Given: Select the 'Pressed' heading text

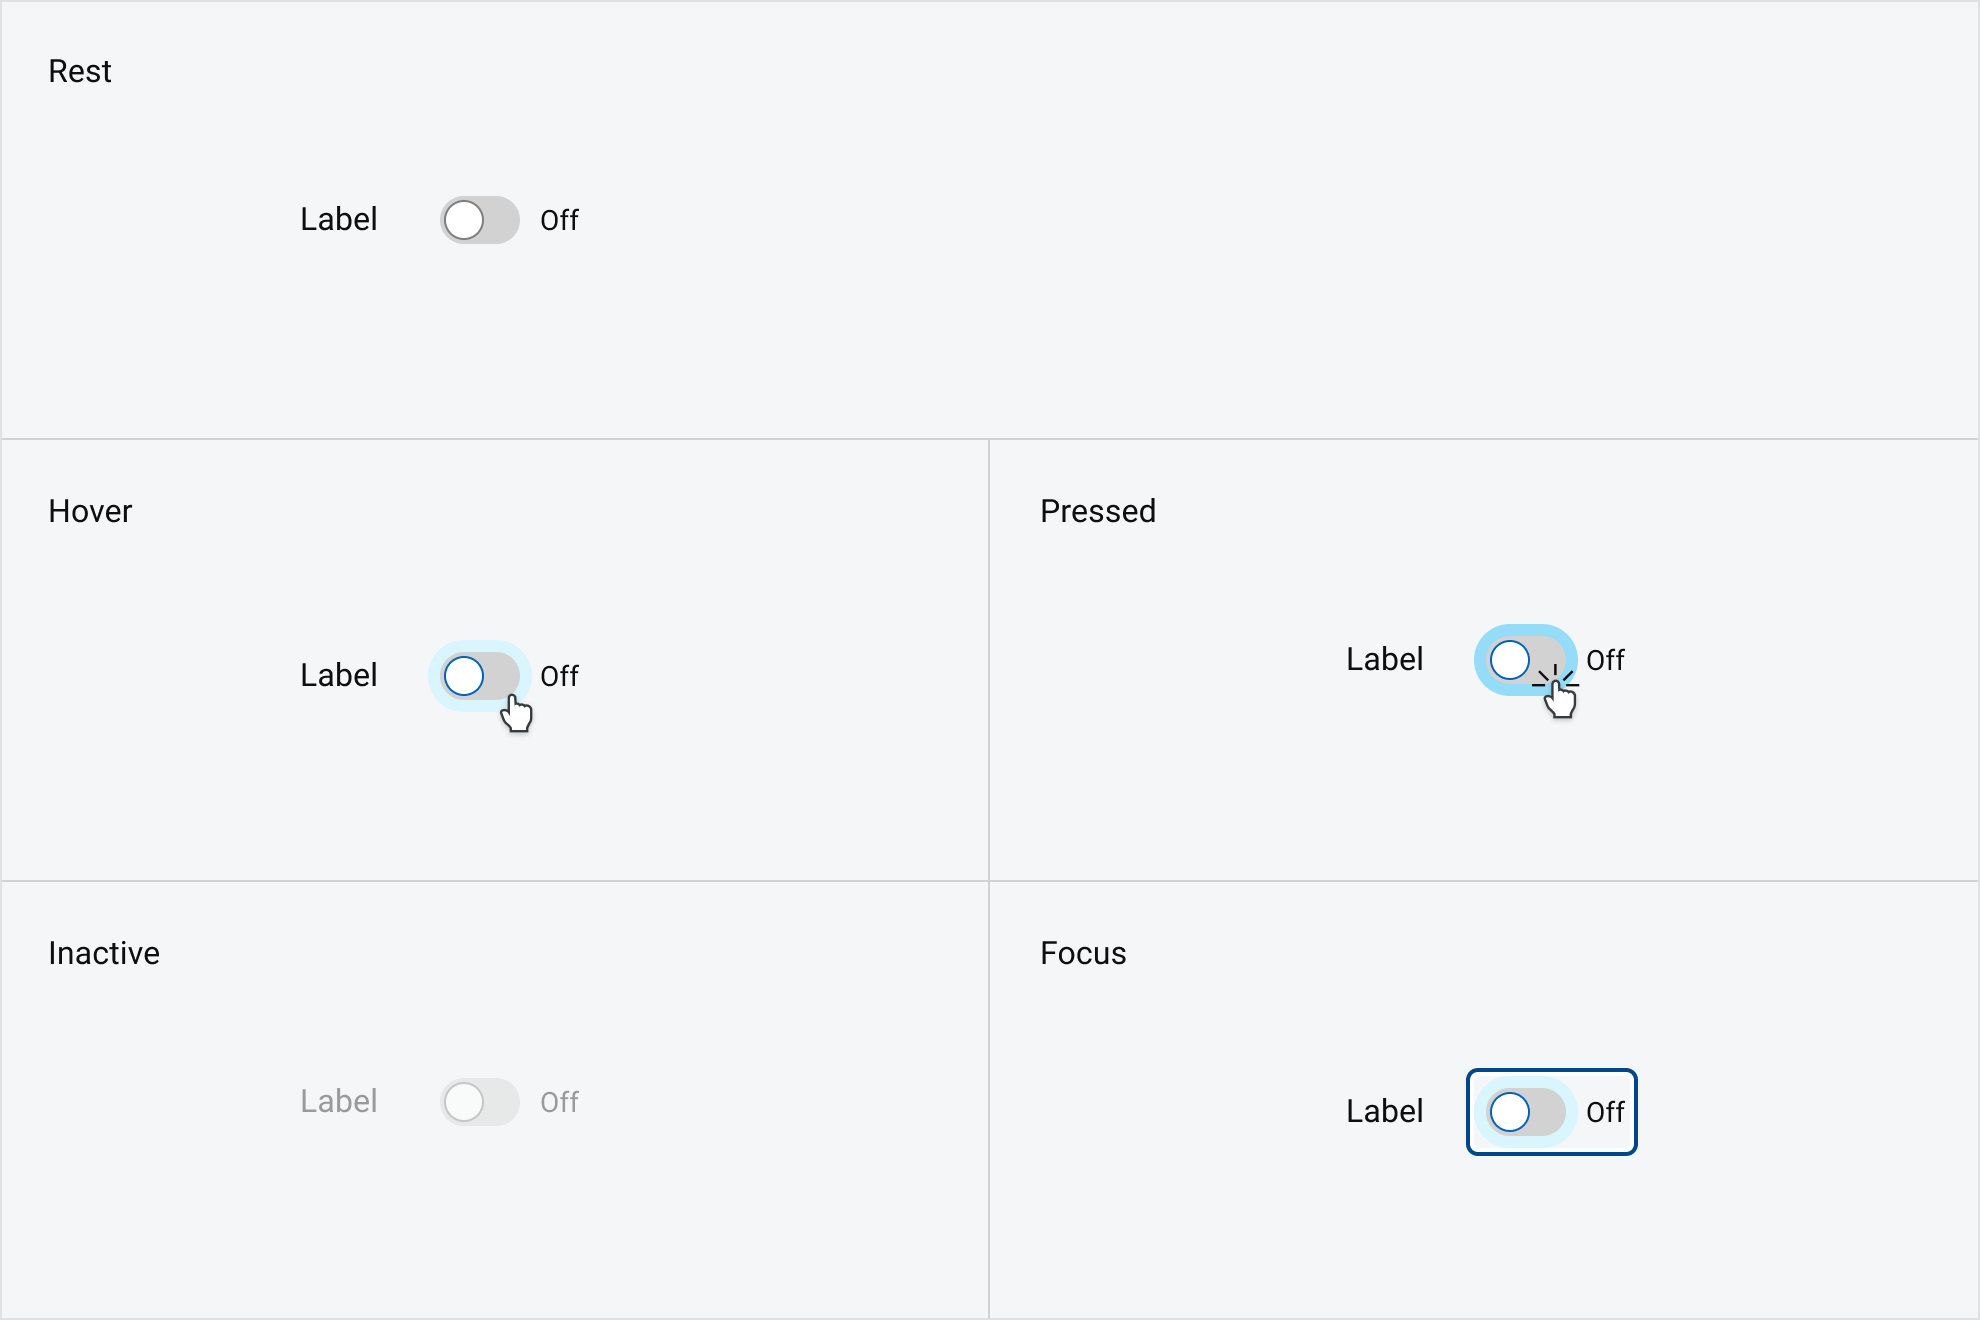Looking at the screenshot, I should tap(1097, 511).
